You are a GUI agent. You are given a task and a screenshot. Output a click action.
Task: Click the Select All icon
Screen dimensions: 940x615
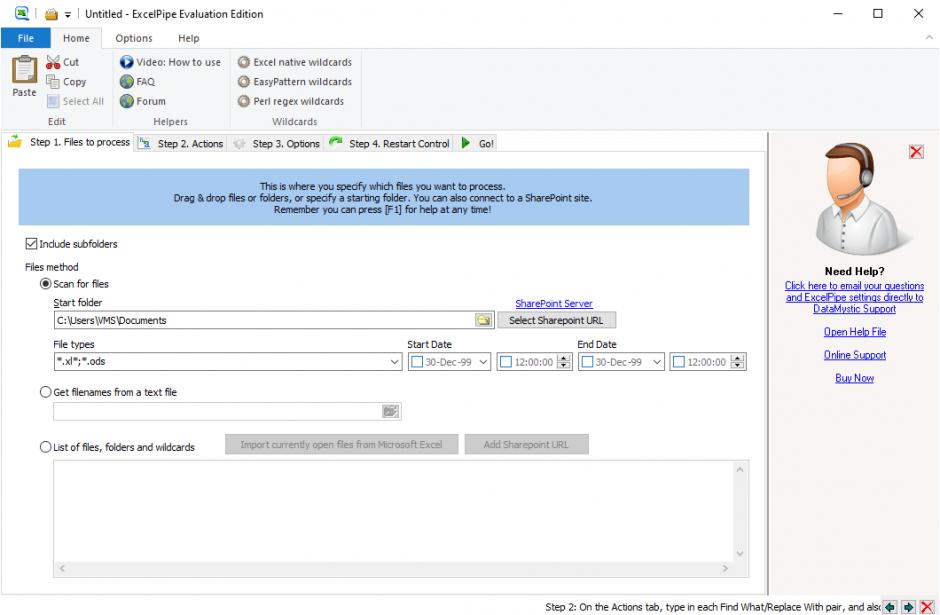[x=53, y=101]
